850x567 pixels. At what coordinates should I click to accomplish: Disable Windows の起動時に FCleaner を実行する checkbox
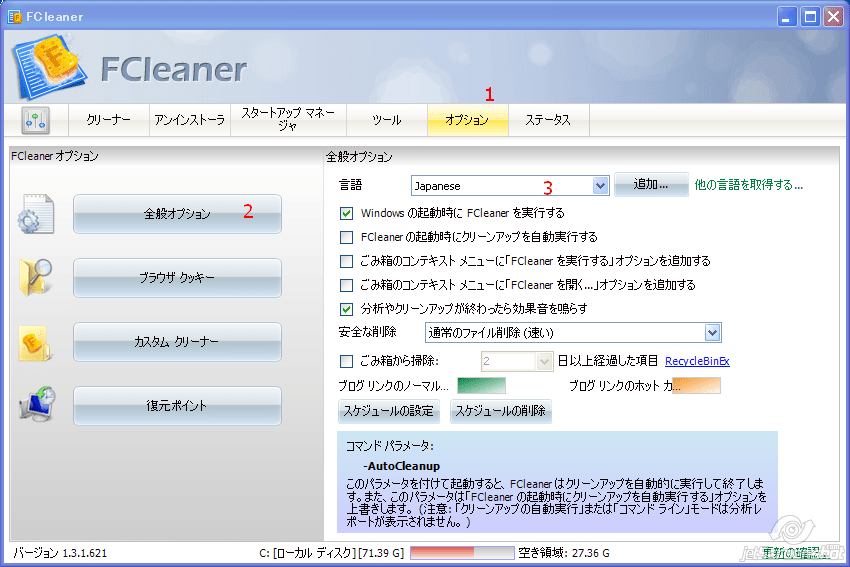(347, 213)
